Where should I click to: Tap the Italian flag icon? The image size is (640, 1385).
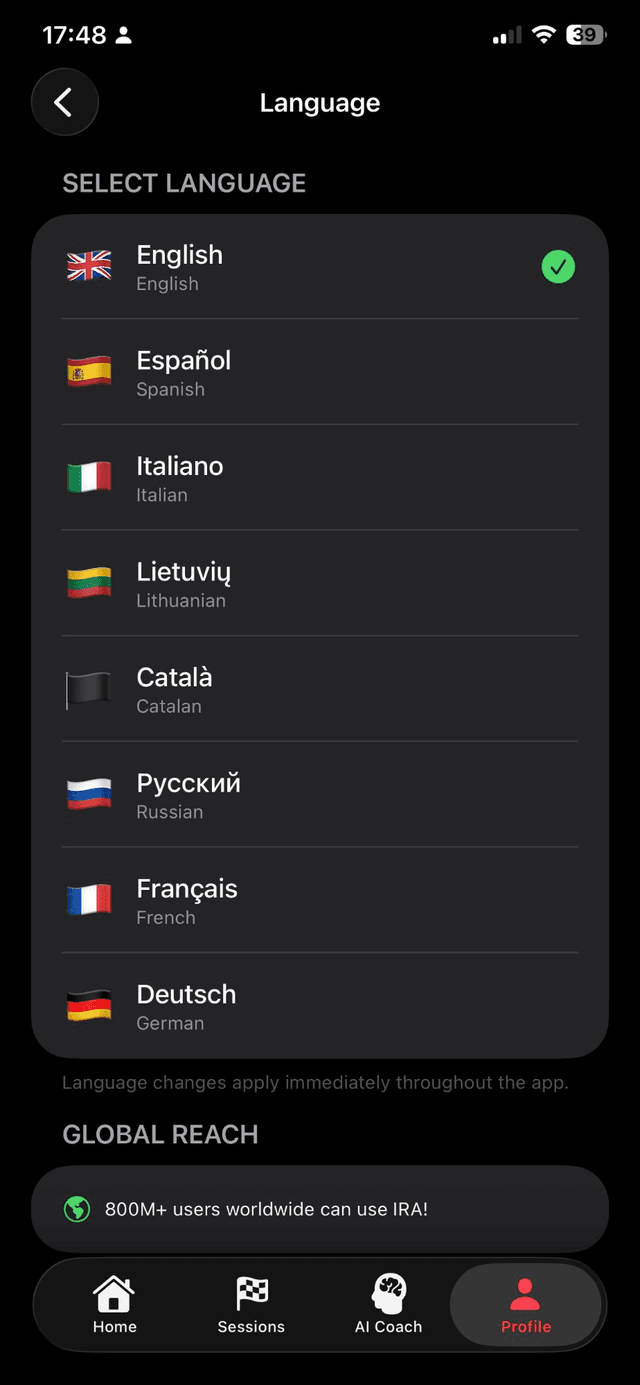click(x=88, y=478)
